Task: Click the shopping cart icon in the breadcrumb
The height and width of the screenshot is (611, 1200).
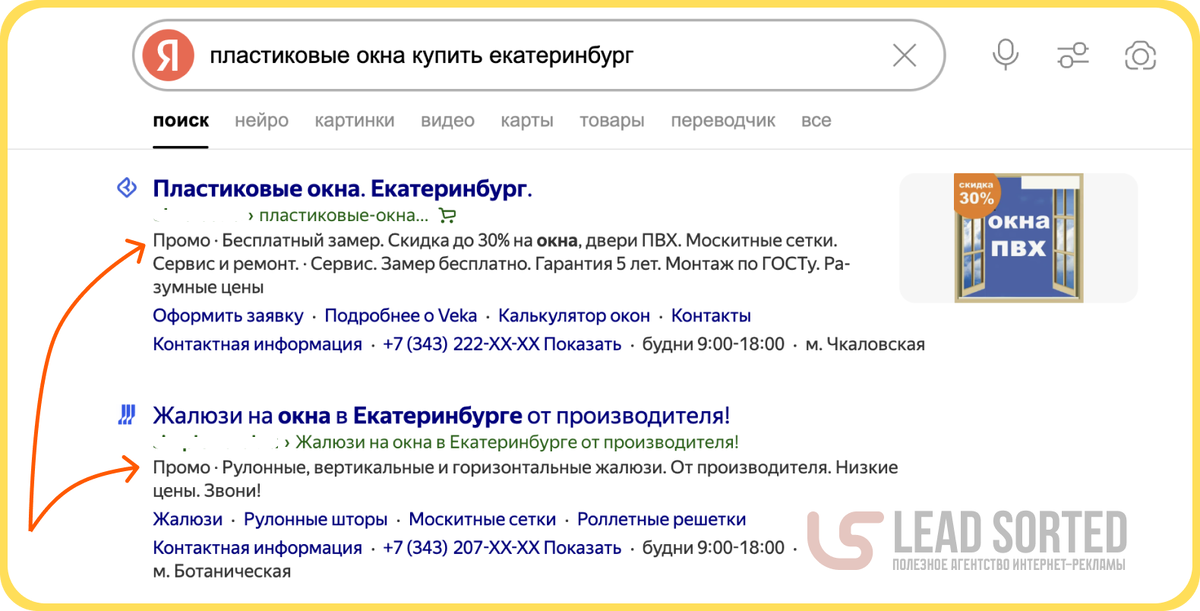Action: coord(448,215)
